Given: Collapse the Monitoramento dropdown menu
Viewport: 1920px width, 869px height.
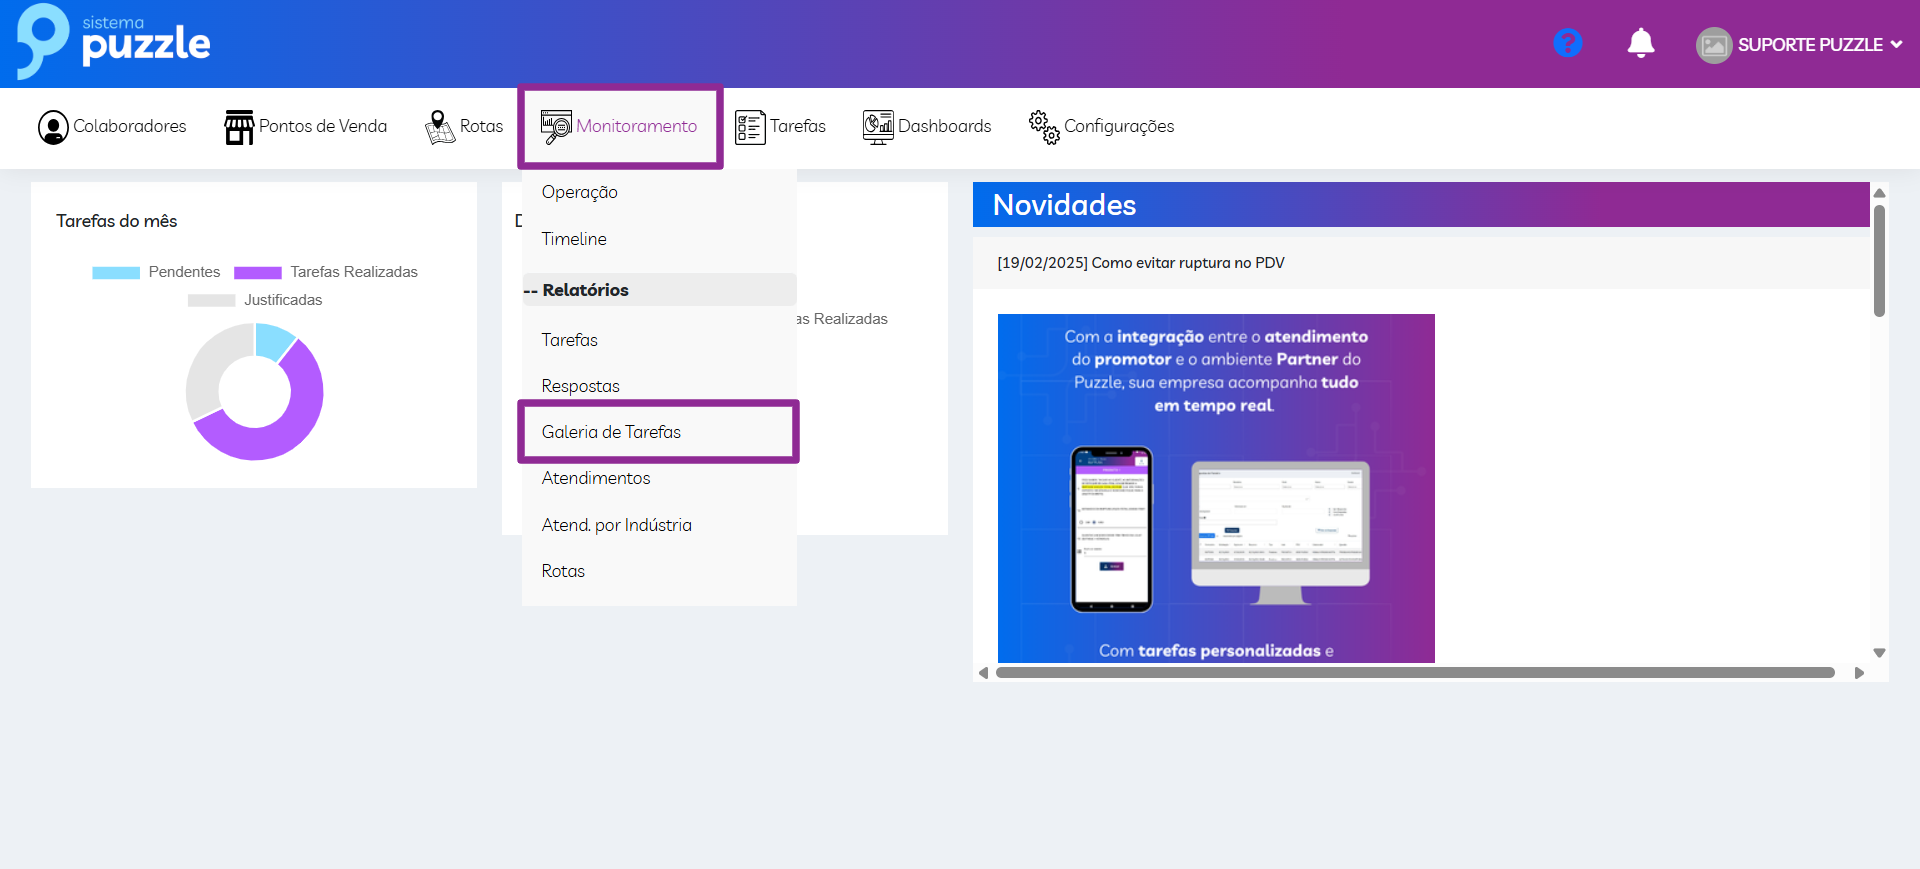Looking at the screenshot, I should click(x=620, y=127).
